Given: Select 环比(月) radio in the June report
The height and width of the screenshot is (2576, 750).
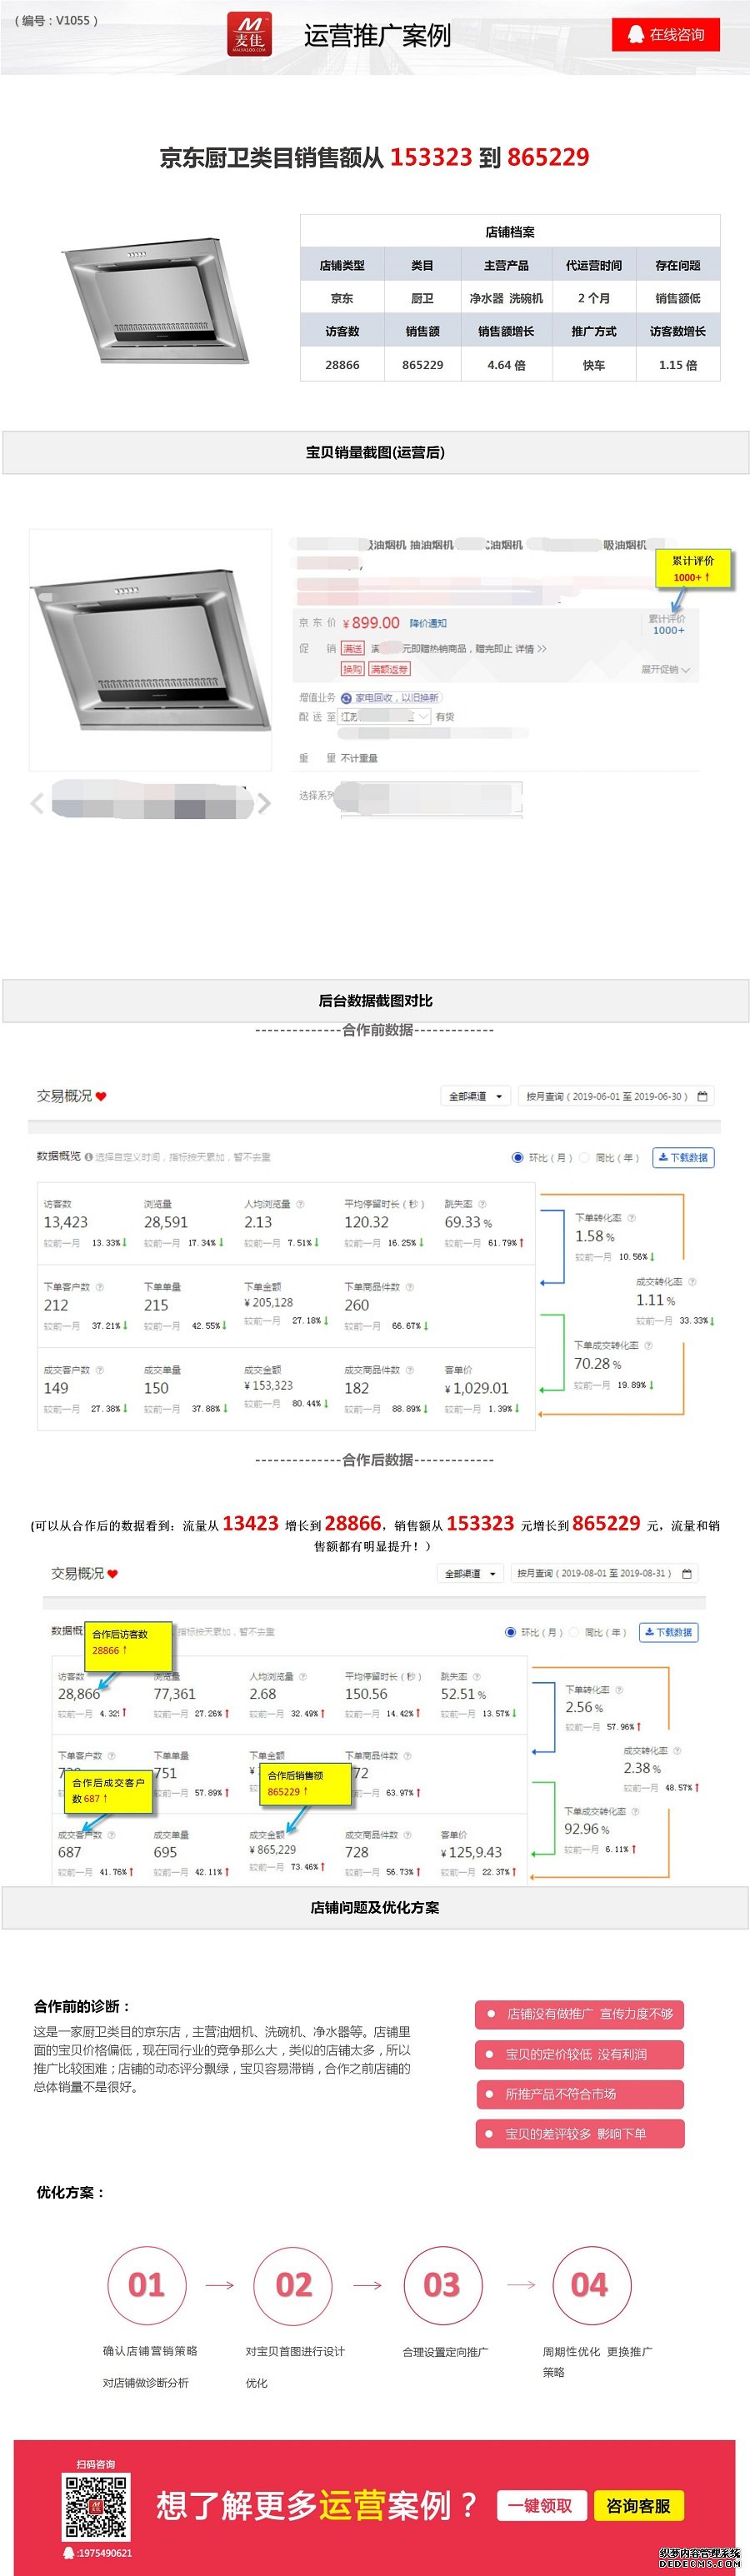Looking at the screenshot, I should (x=517, y=1157).
